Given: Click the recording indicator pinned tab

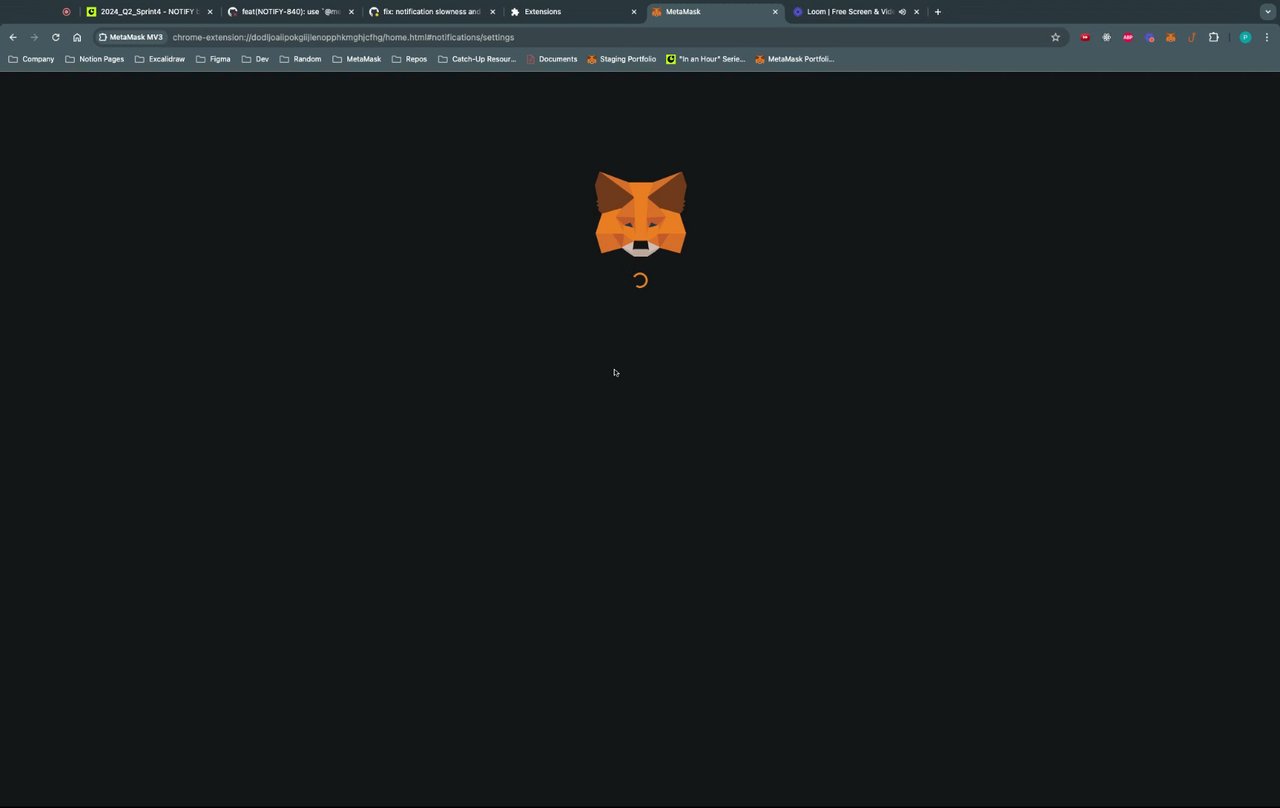Looking at the screenshot, I should point(66,12).
